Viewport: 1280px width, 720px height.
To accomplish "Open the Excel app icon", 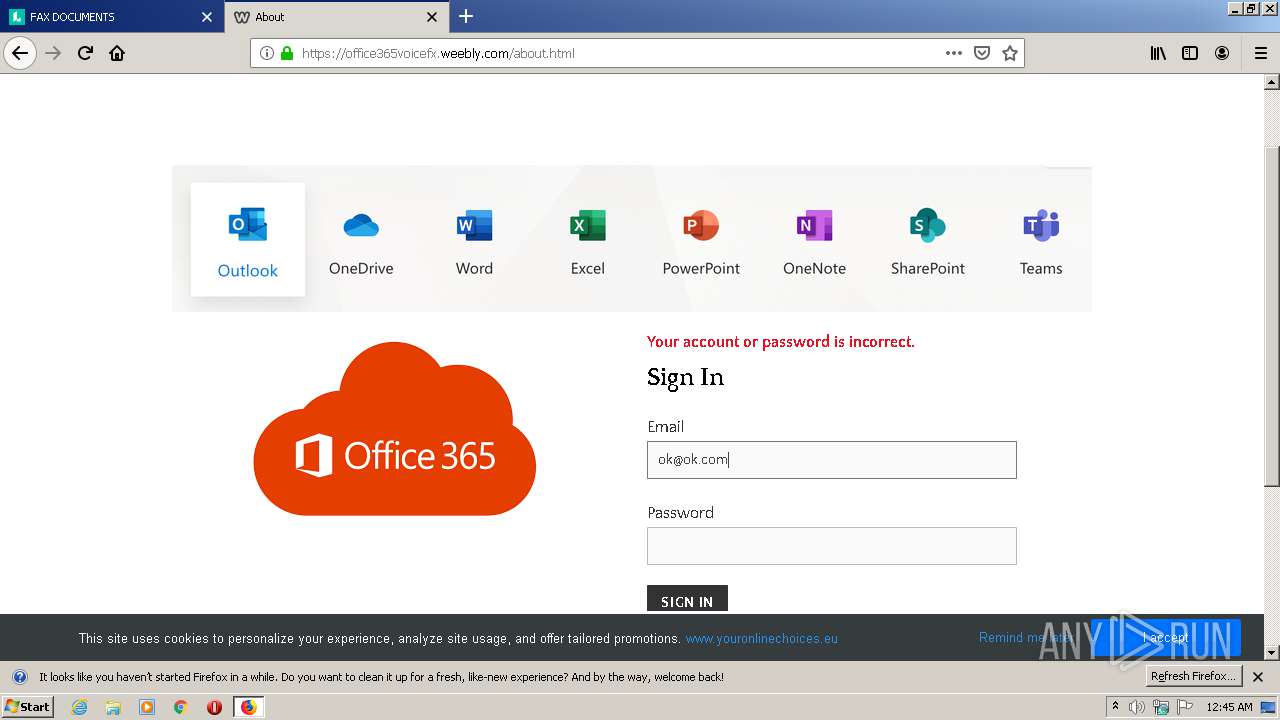I will pos(588,240).
